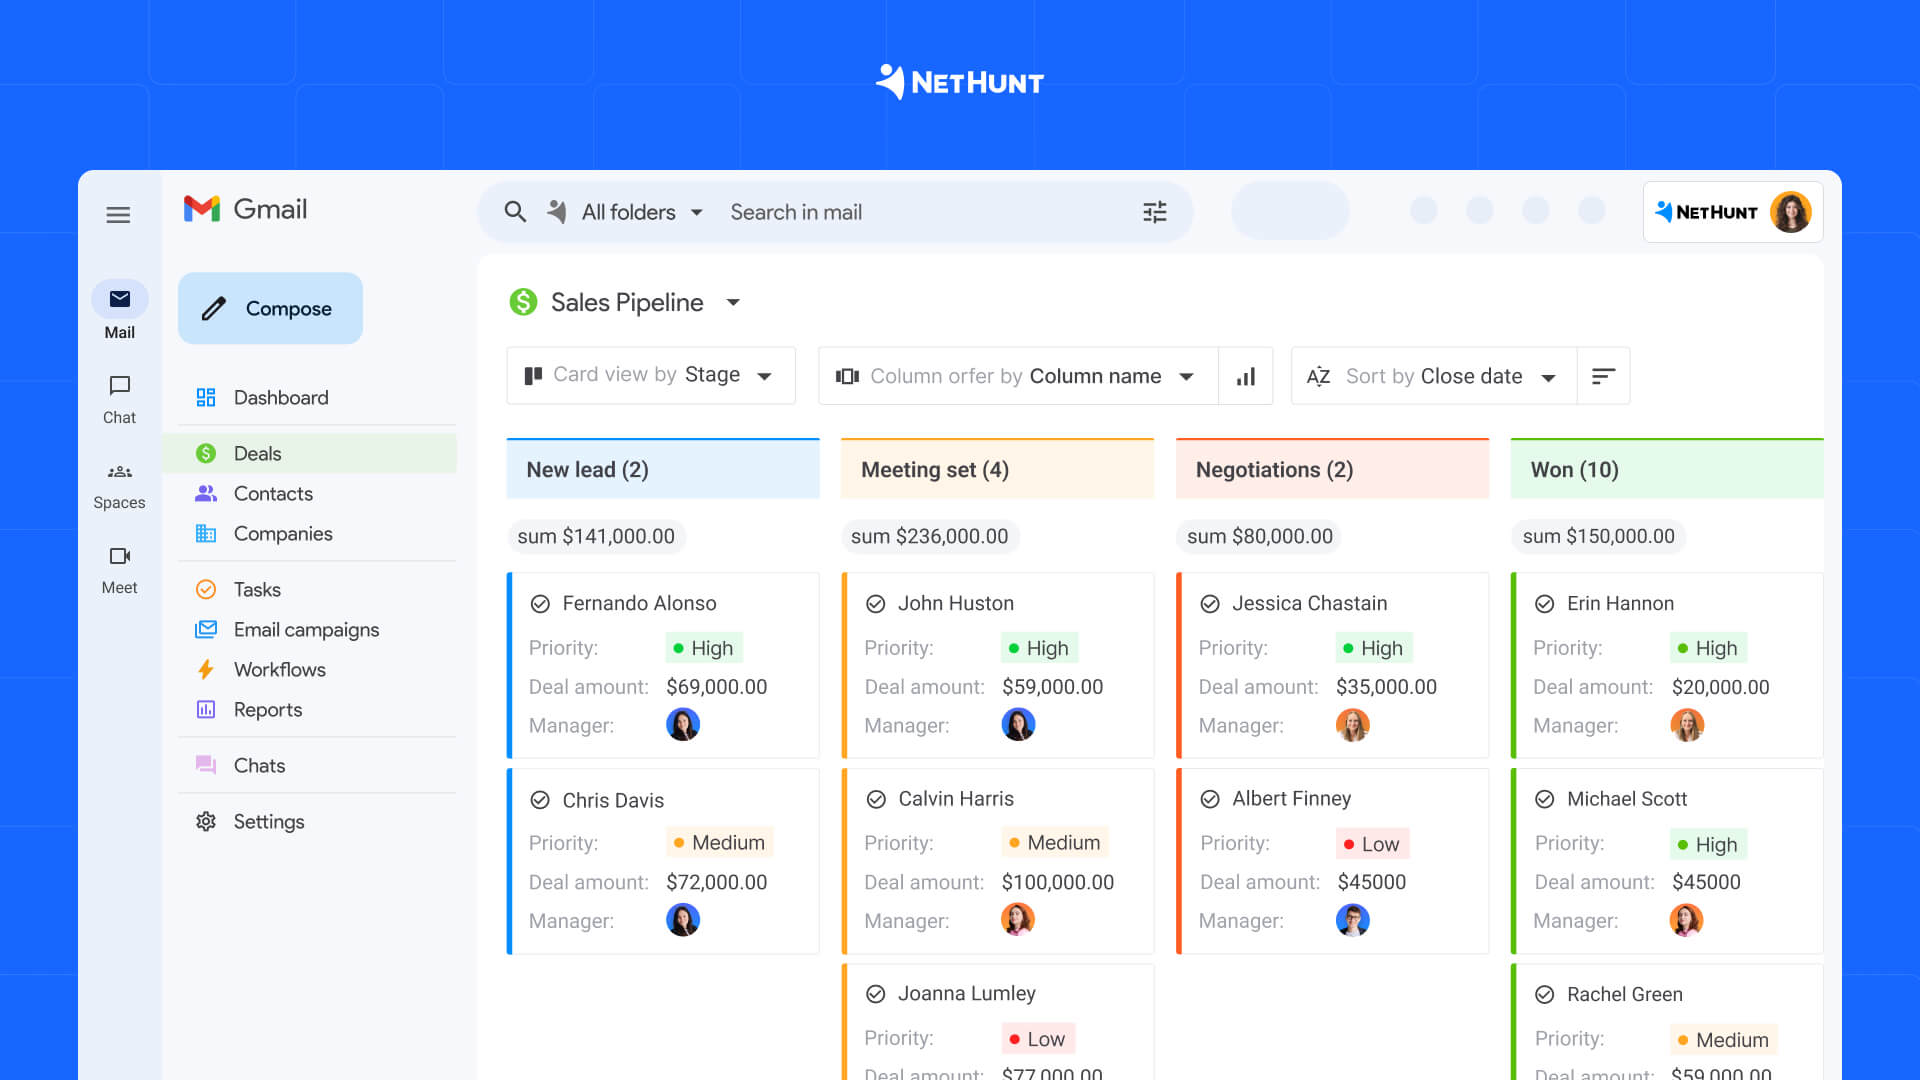
Task: Open the Dashboard panel
Action: pyautogui.click(x=280, y=397)
